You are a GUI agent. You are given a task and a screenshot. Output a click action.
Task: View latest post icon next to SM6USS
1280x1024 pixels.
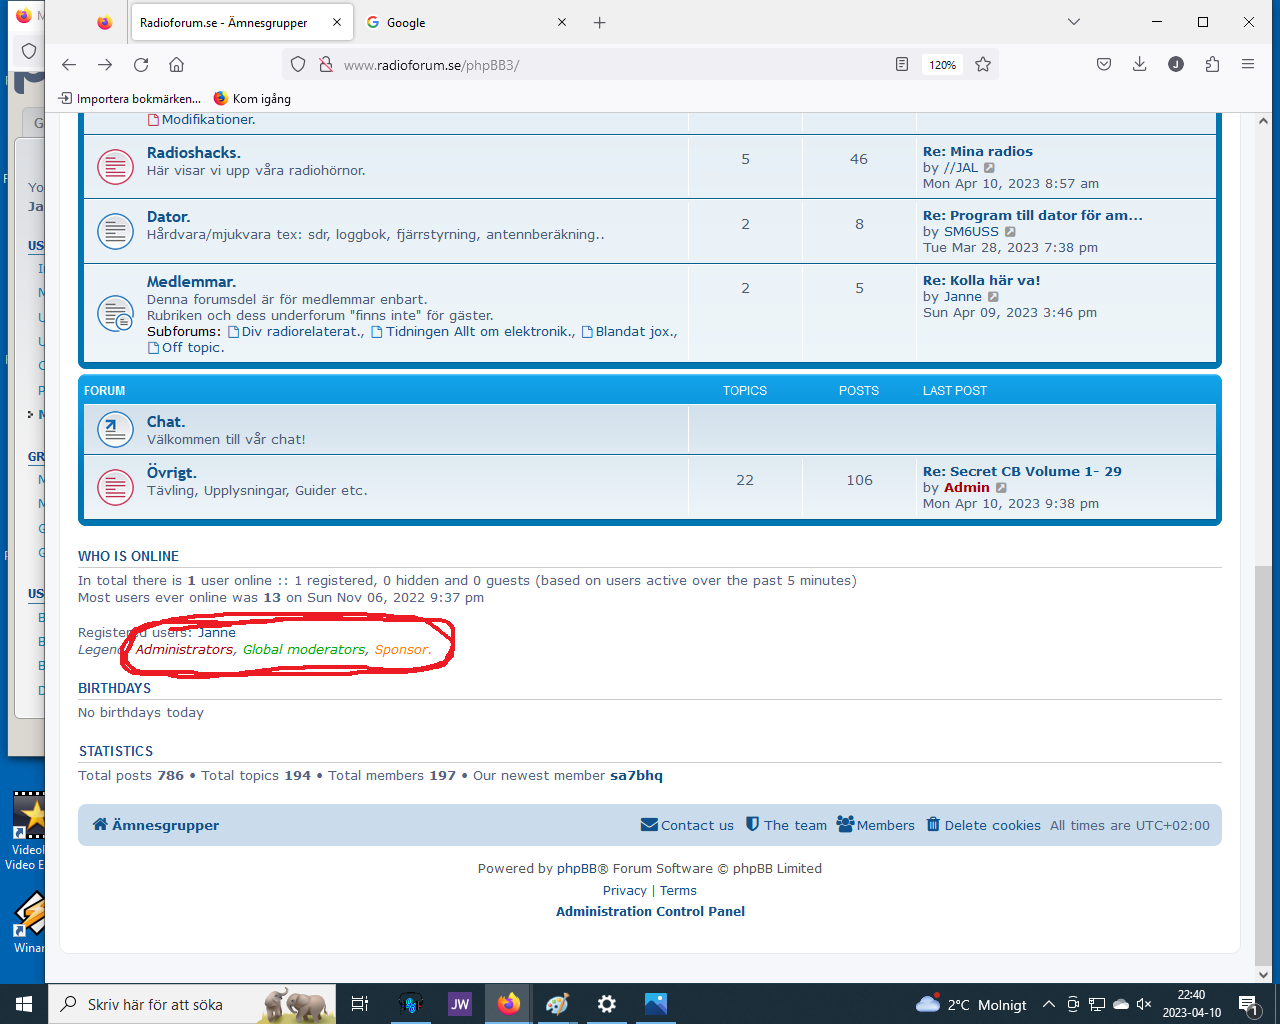coord(1010,232)
